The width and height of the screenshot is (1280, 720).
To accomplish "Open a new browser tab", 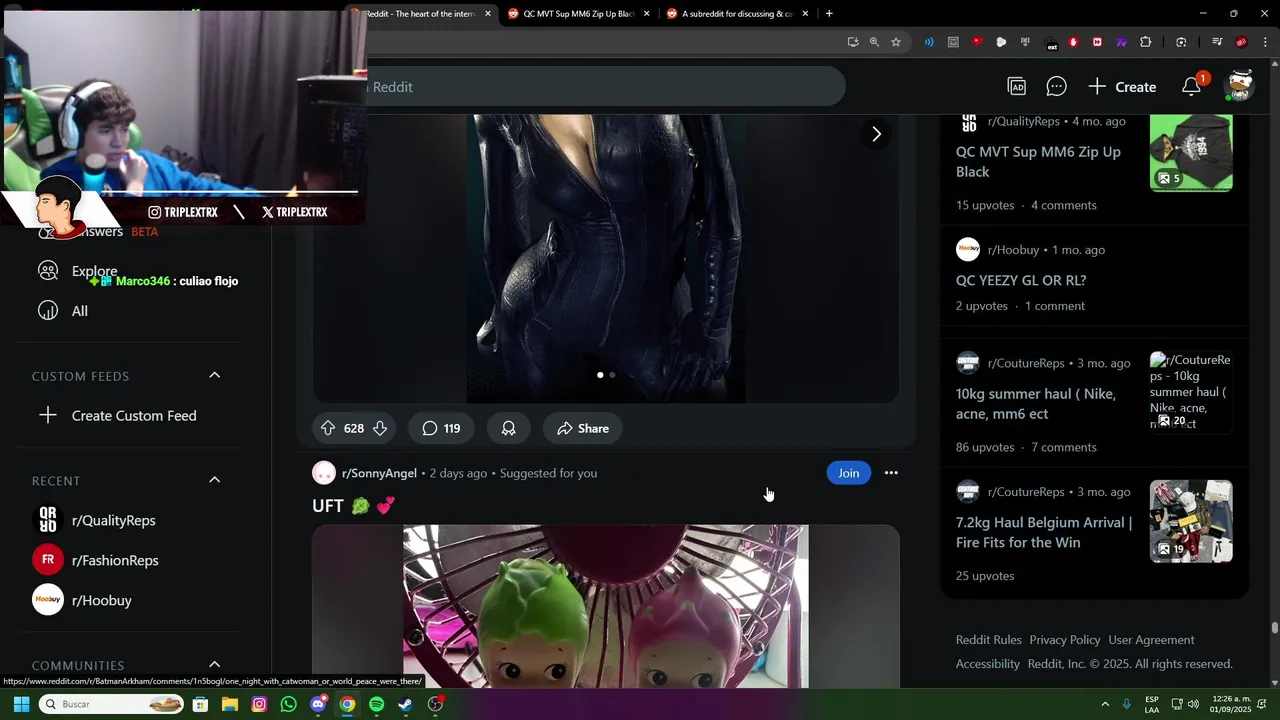I will (829, 14).
